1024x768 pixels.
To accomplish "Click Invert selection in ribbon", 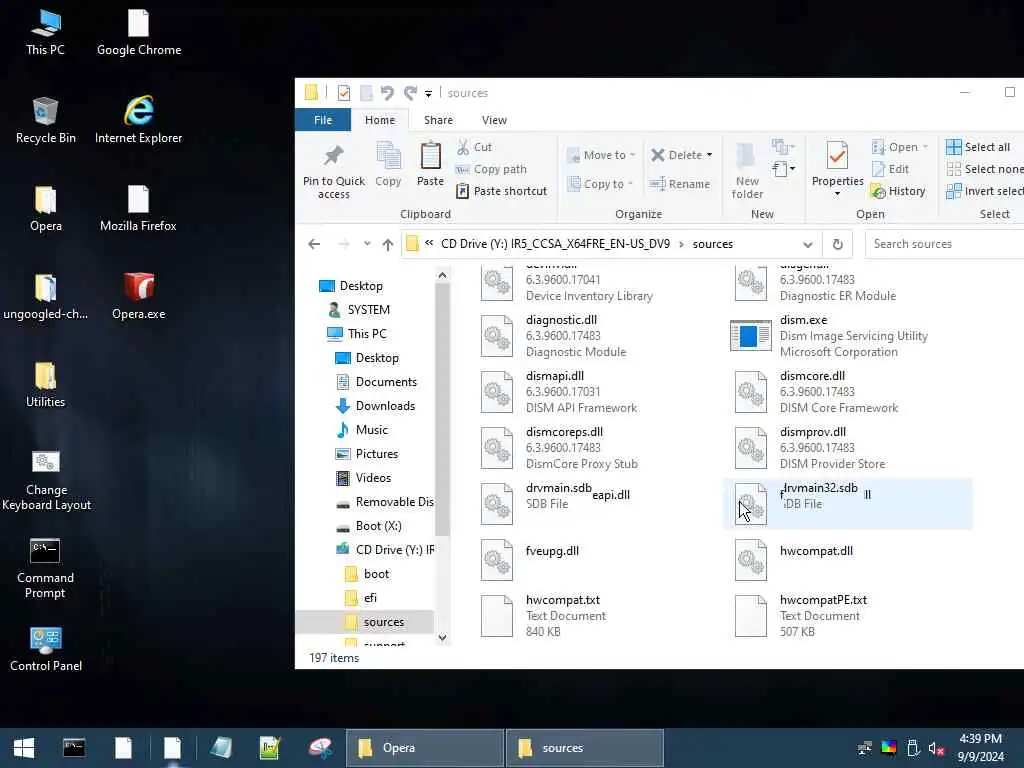I will [985, 191].
